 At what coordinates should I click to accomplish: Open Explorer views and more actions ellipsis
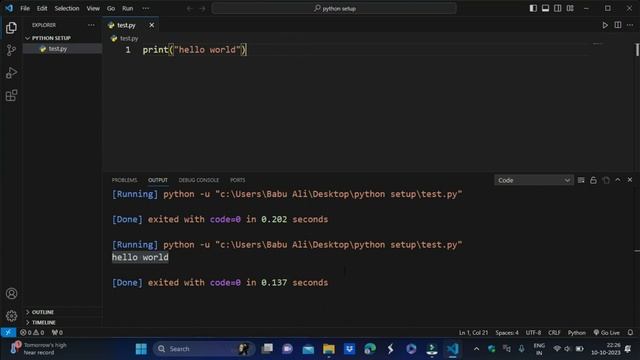tap(91, 25)
